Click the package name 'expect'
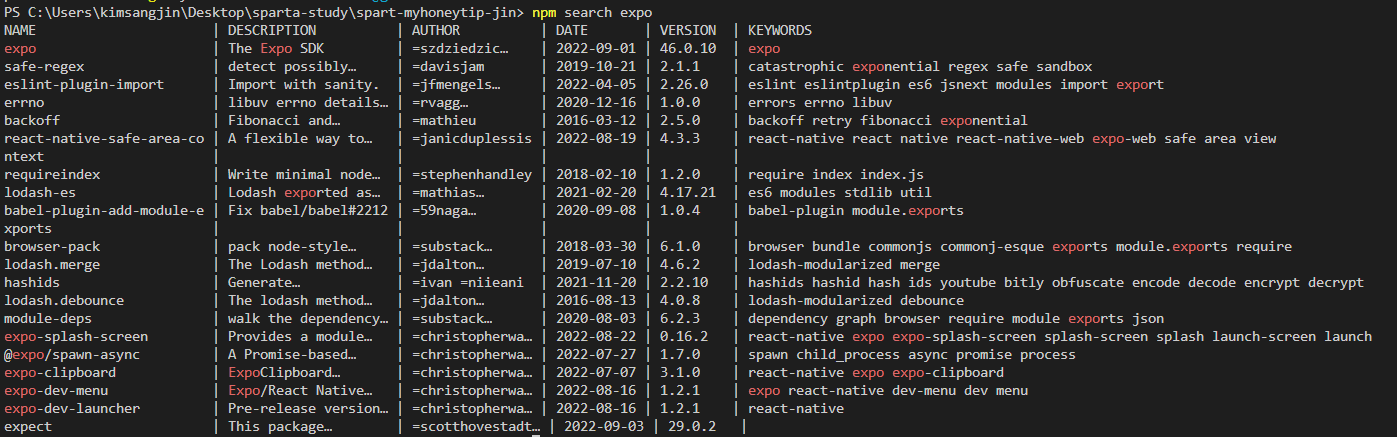Image resolution: width=1397 pixels, height=437 pixels. 28,426
